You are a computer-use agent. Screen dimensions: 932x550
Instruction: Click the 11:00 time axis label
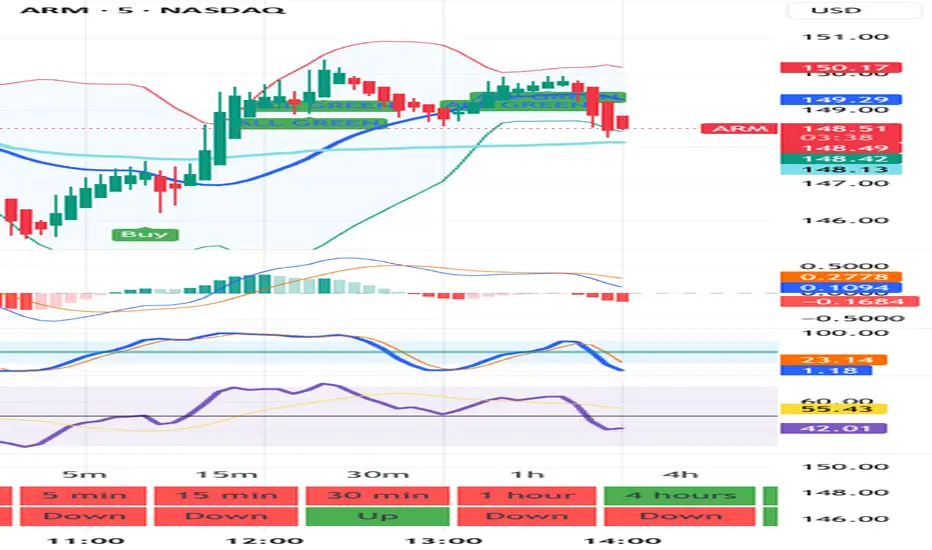pos(86,541)
